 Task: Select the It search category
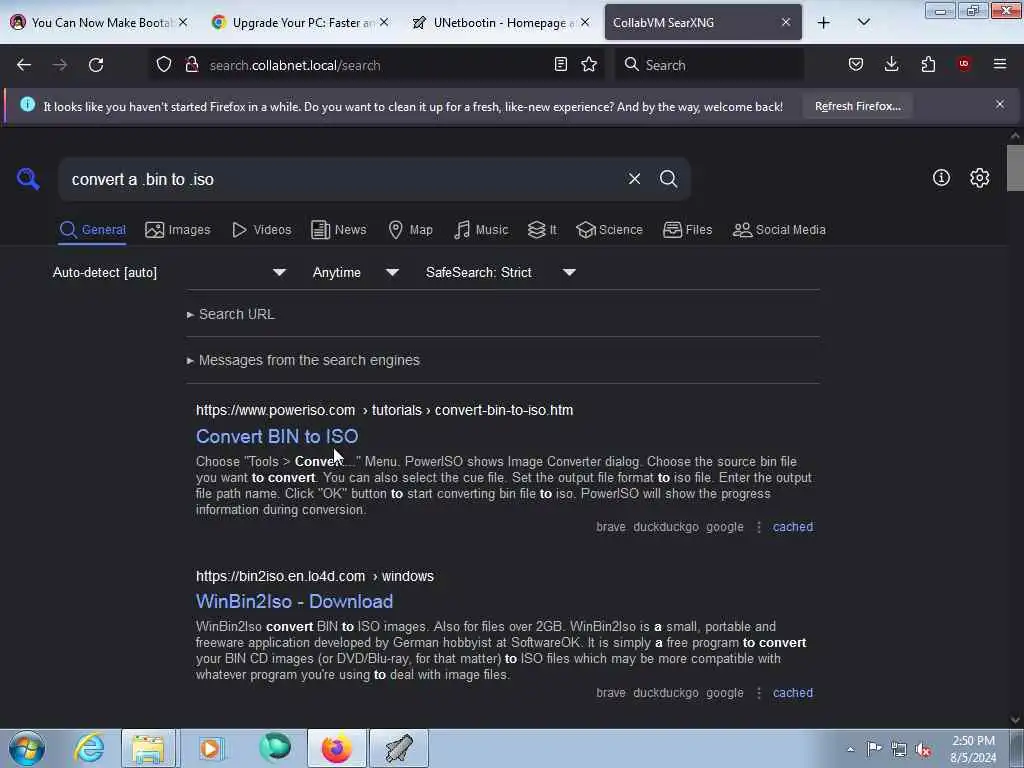(x=542, y=230)
